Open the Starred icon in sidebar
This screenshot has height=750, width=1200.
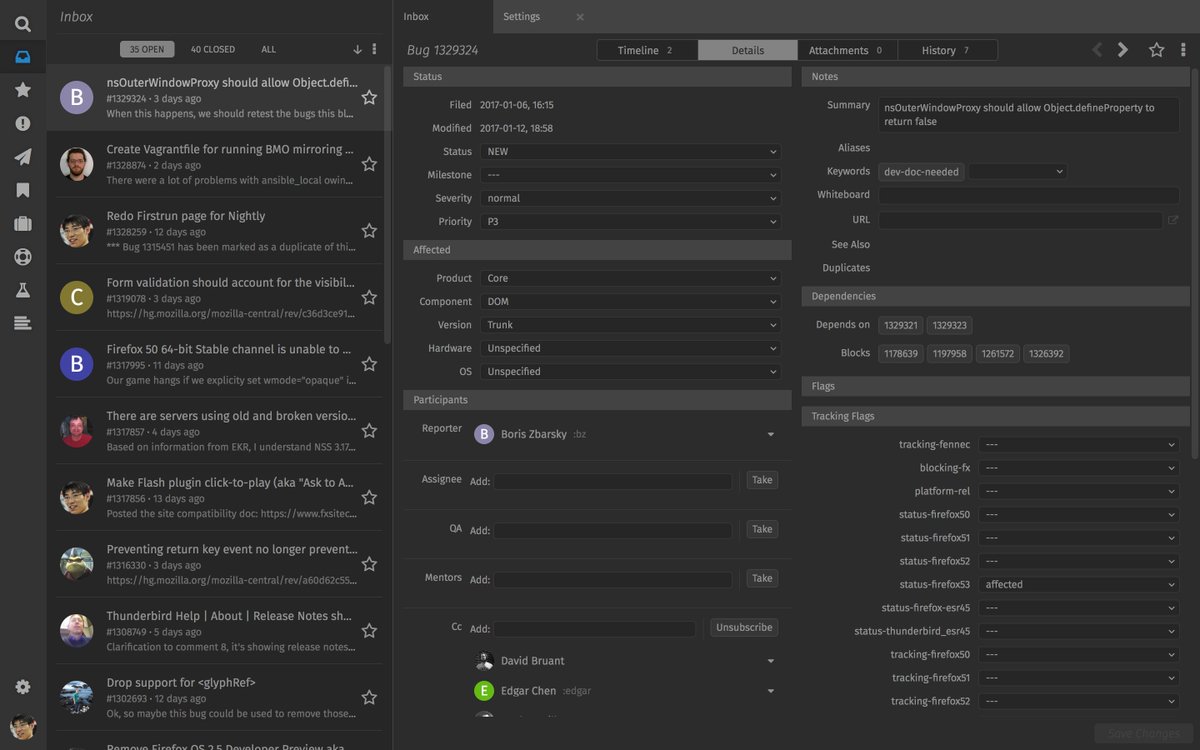(23, 90)
